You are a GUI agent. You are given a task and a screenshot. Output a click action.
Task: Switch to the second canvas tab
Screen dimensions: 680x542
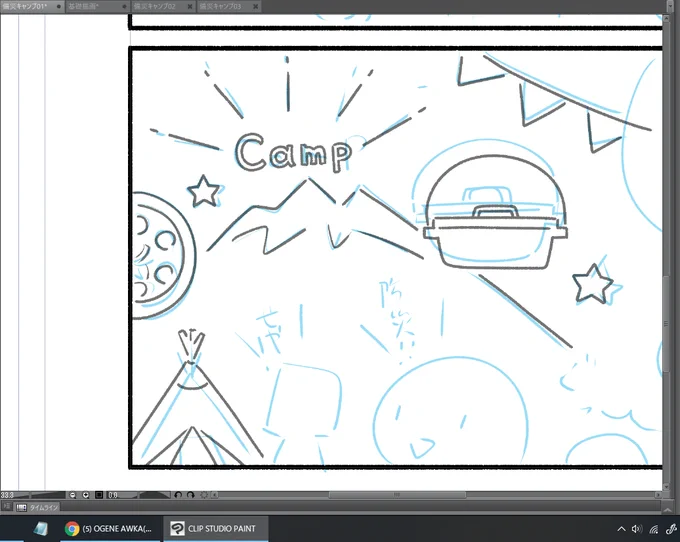98,6
